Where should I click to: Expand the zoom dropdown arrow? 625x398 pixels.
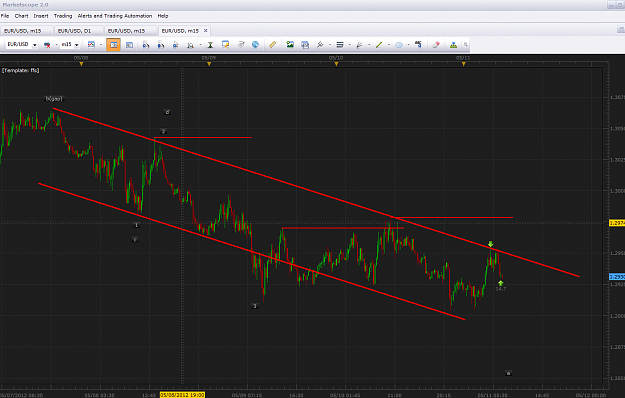[200, 45]
